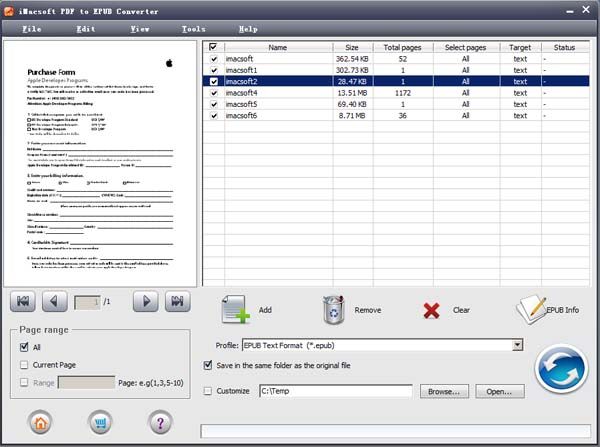The width and height of the screenshot is (600, 447).
Task: Click the Add file icon
Action: (x=235, y=309)
